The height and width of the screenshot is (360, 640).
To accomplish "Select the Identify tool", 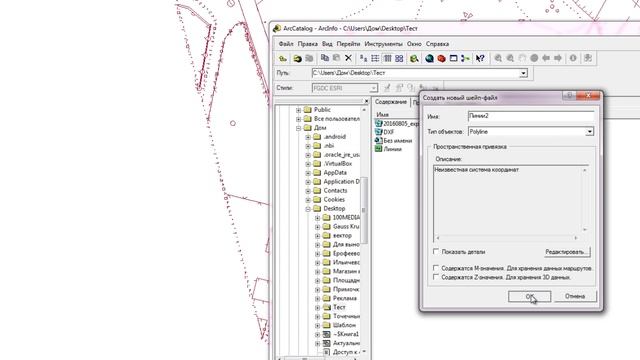I will point(573,58).
